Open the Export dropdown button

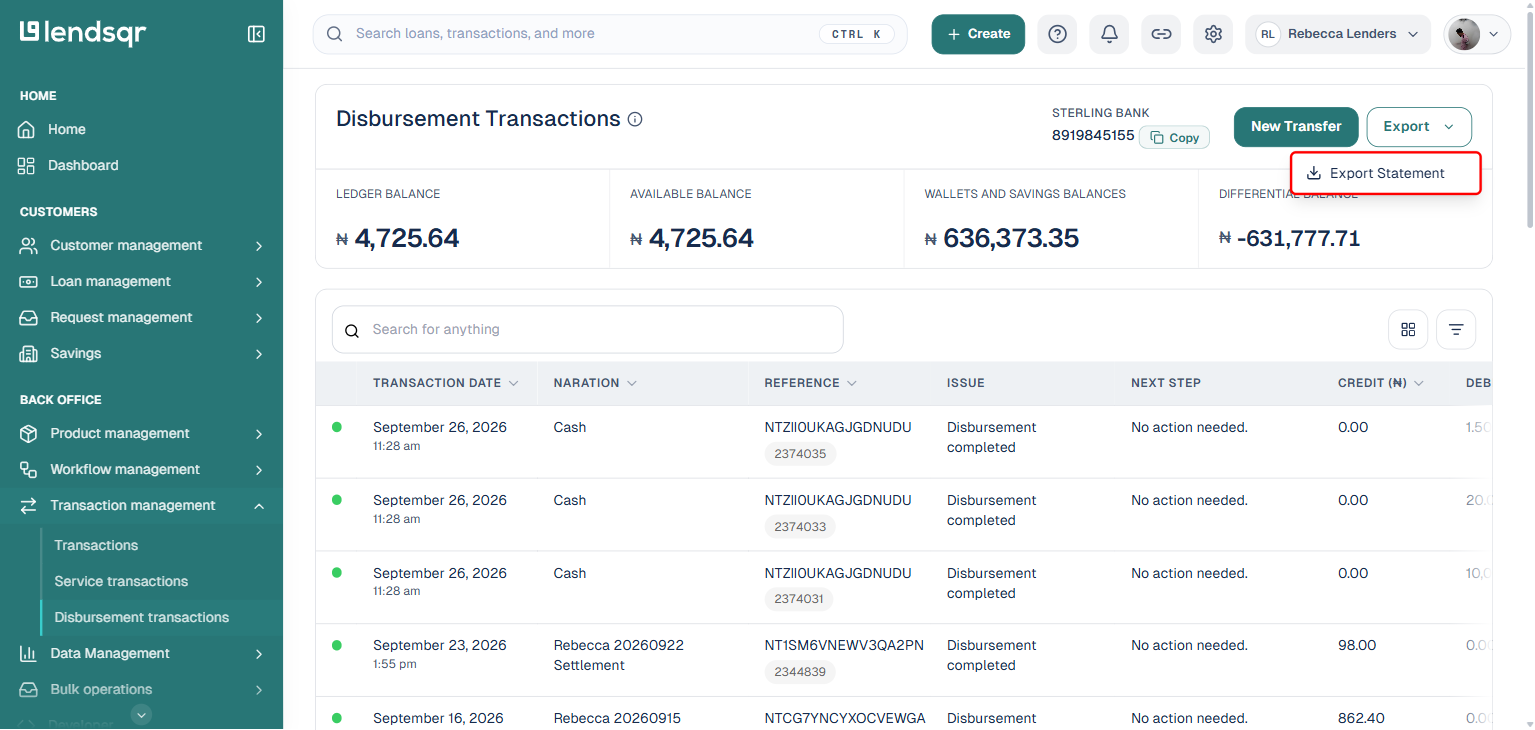click(x=1419, y=127)
